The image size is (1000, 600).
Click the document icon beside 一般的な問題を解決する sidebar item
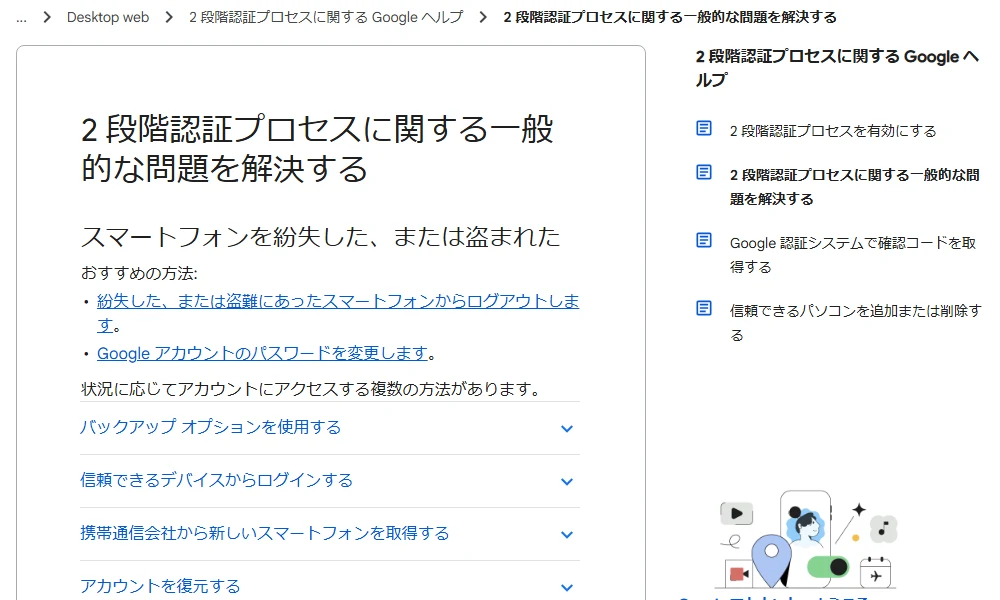click(x=703, y=172)
